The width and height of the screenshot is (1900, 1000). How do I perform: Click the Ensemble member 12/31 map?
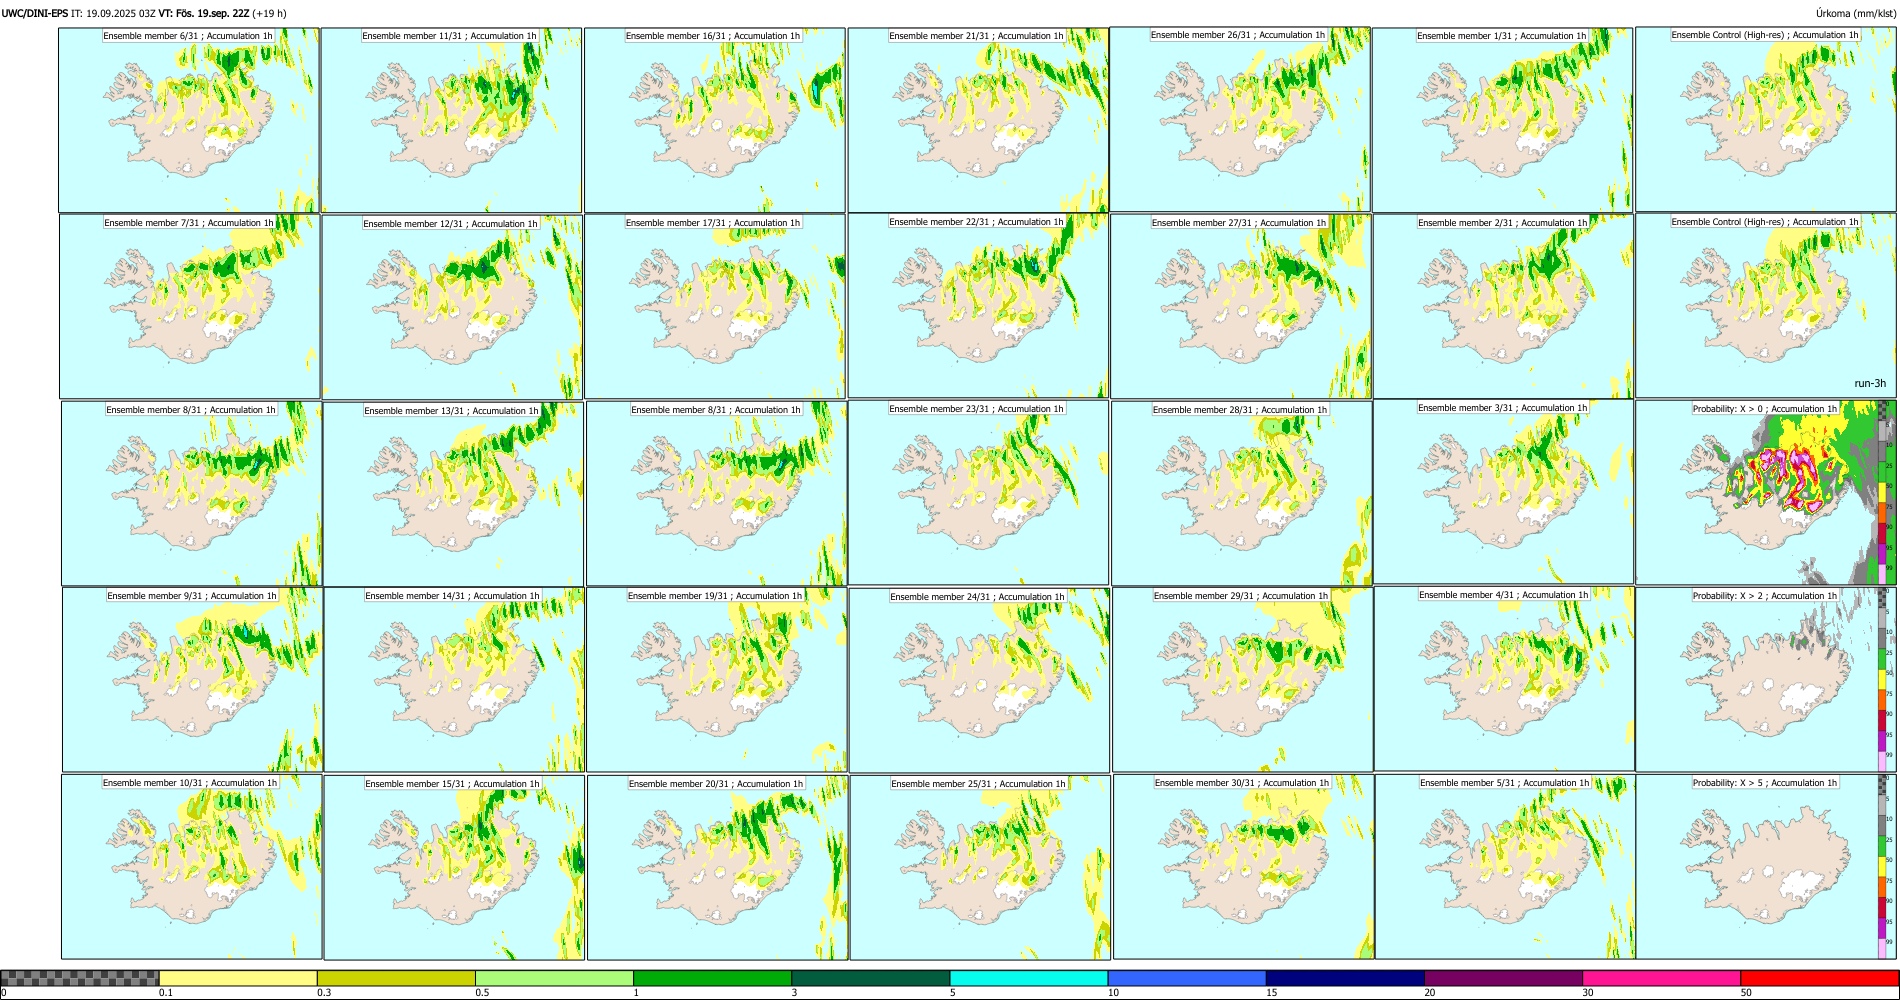[452, 307]
